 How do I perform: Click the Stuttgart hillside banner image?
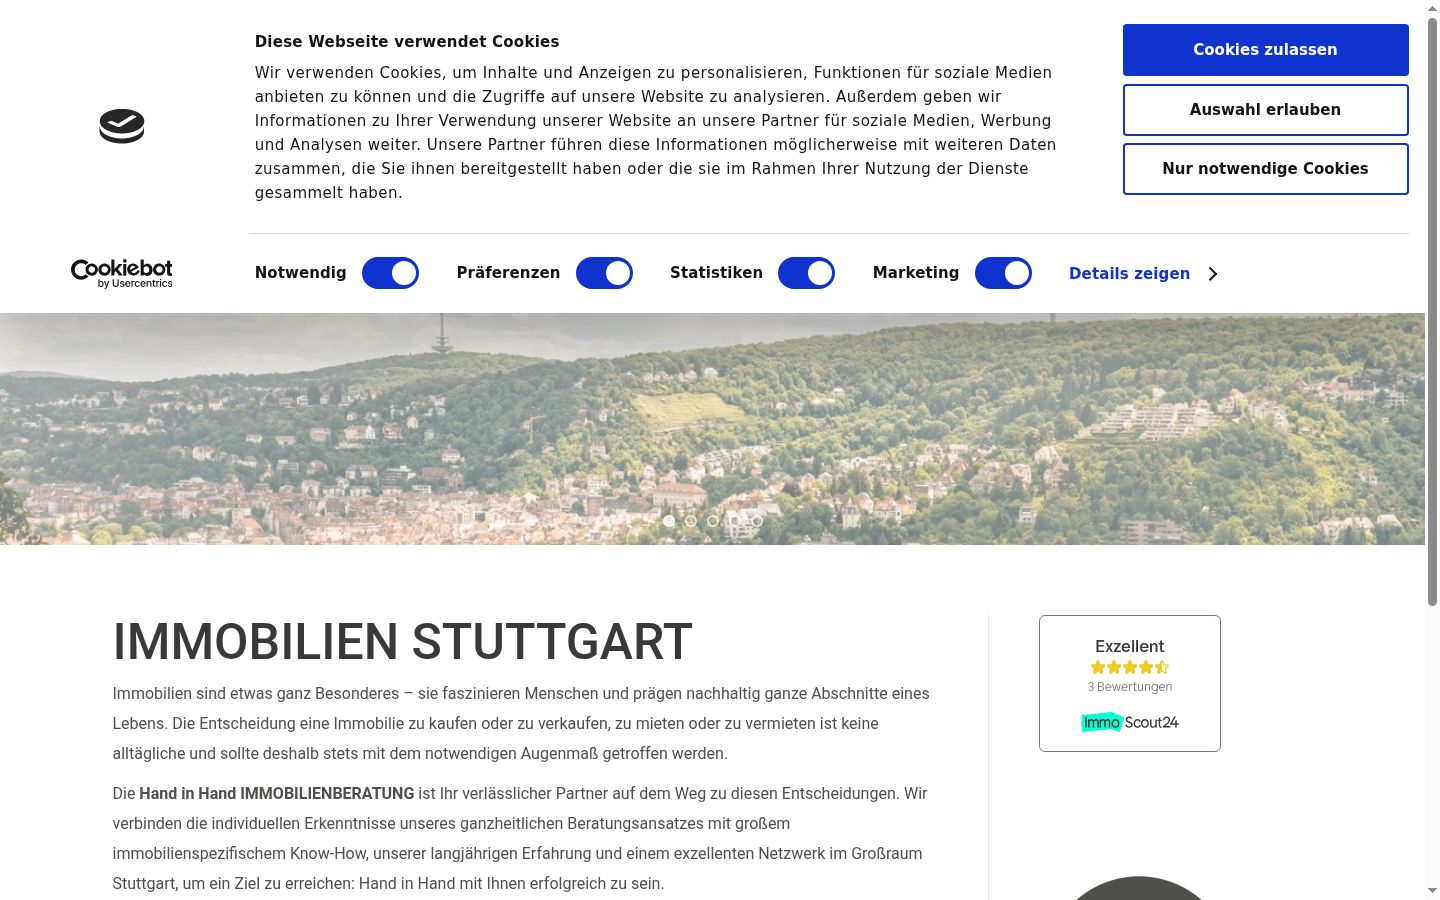pyautogui.click(x=712, y=429)
